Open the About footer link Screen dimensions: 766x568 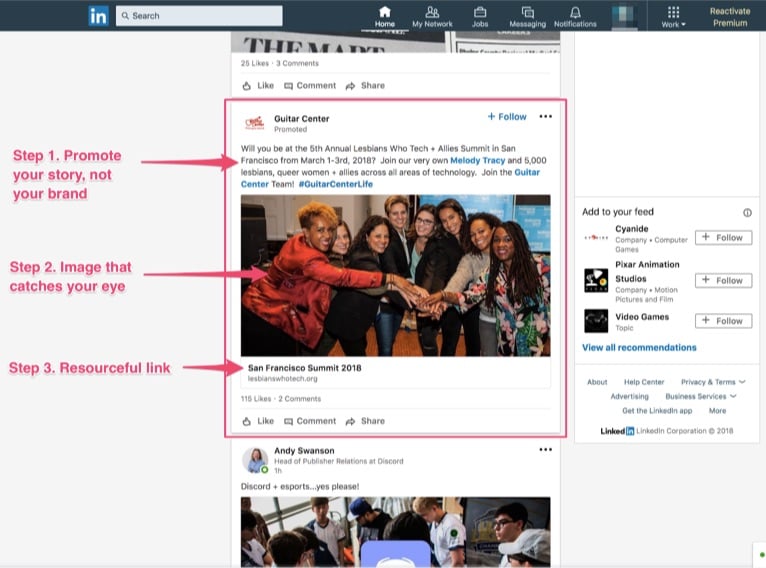click(597, 382)
